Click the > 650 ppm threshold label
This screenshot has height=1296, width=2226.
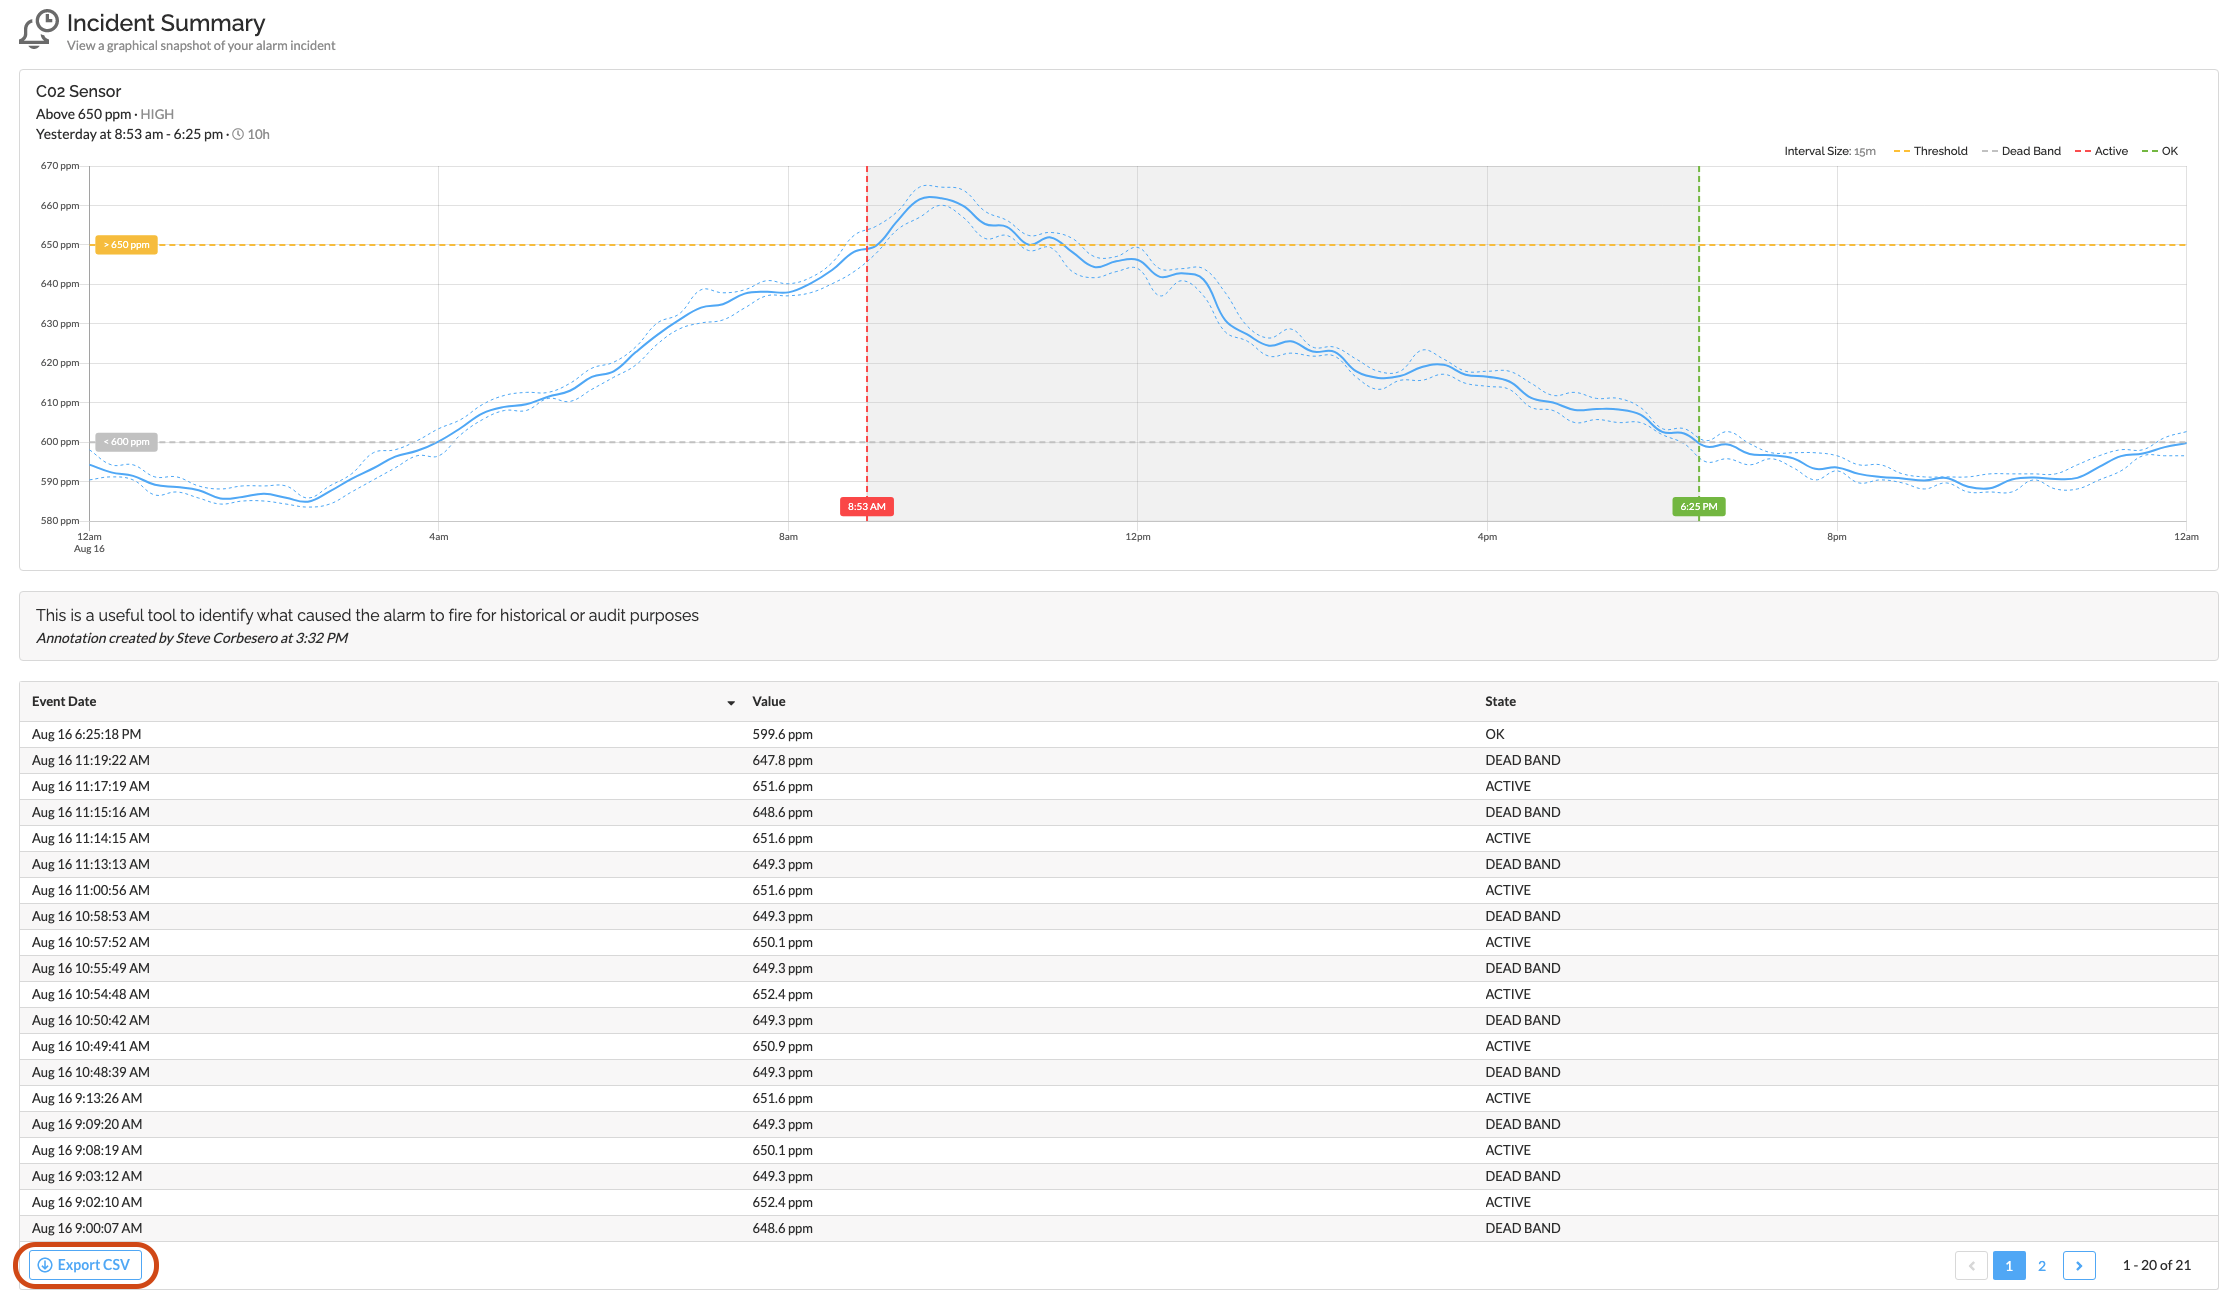click(126, 245)
